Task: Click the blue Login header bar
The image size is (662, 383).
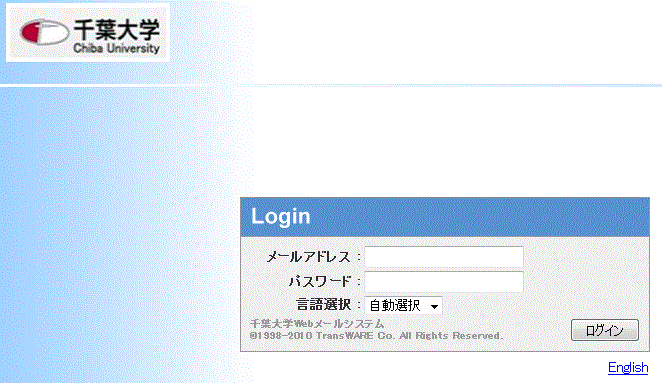Action: pos(445,217)
